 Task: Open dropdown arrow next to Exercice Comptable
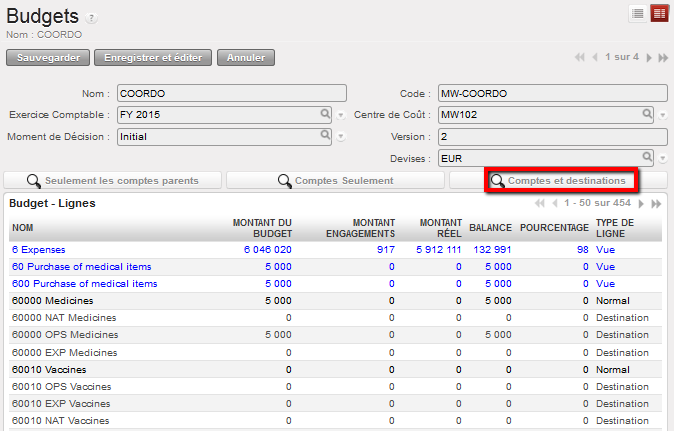tap(341, 115)
